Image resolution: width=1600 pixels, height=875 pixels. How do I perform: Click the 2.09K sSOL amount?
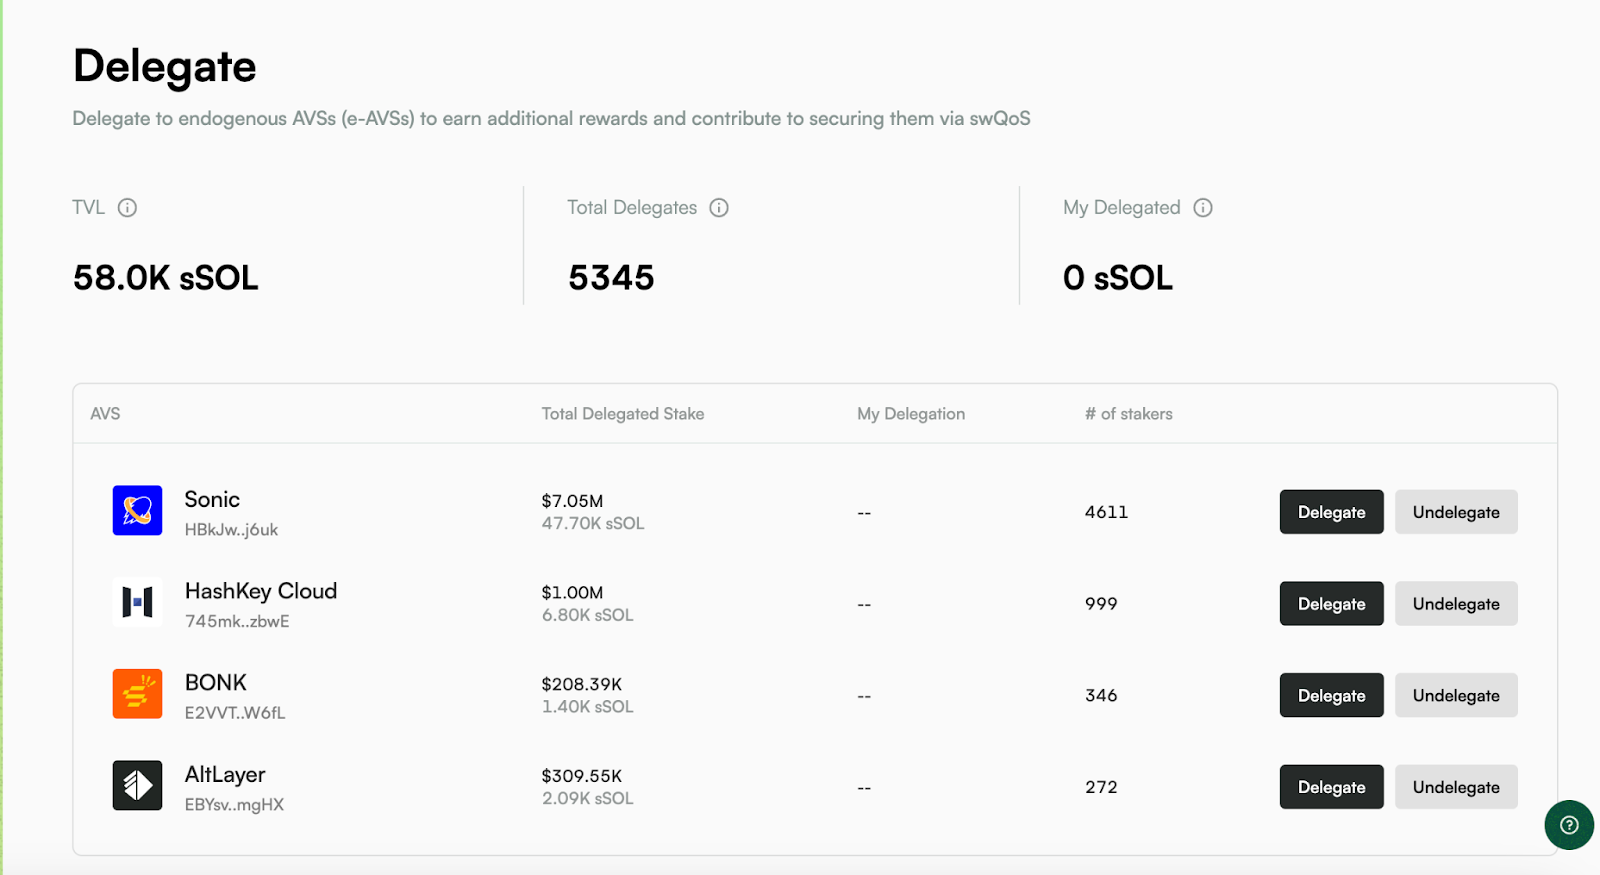(x=588, y=798)
